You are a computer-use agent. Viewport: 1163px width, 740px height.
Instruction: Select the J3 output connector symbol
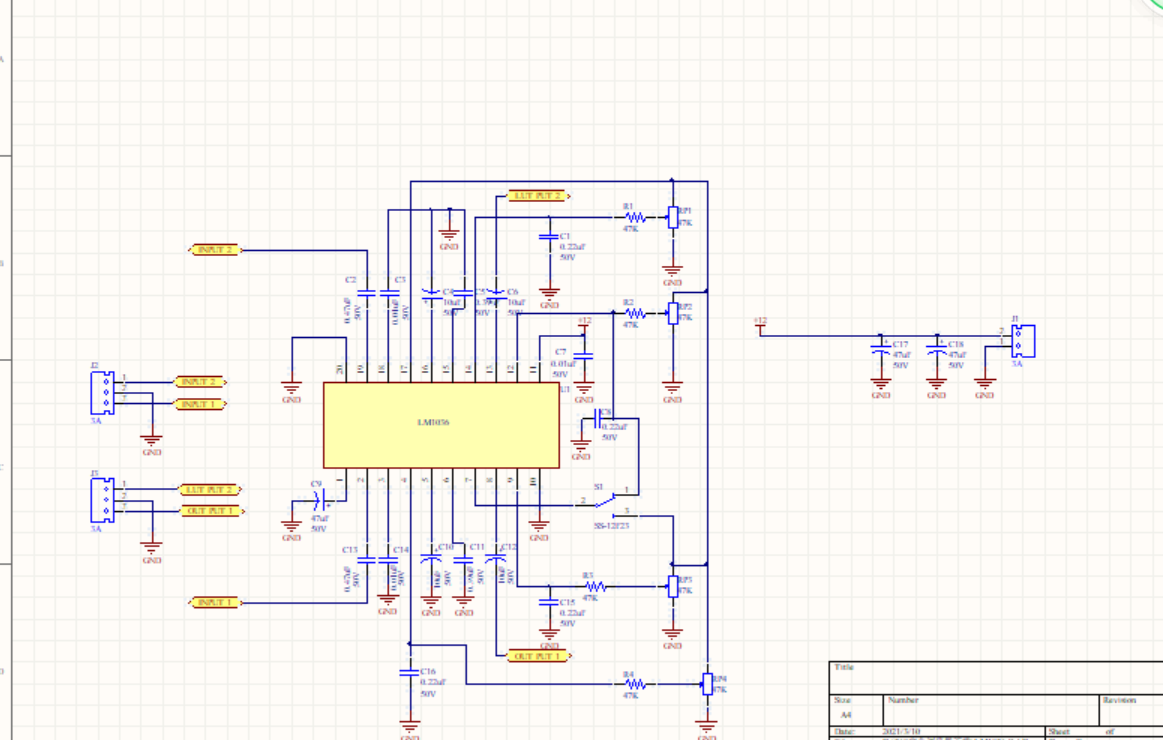coord(102,501)
